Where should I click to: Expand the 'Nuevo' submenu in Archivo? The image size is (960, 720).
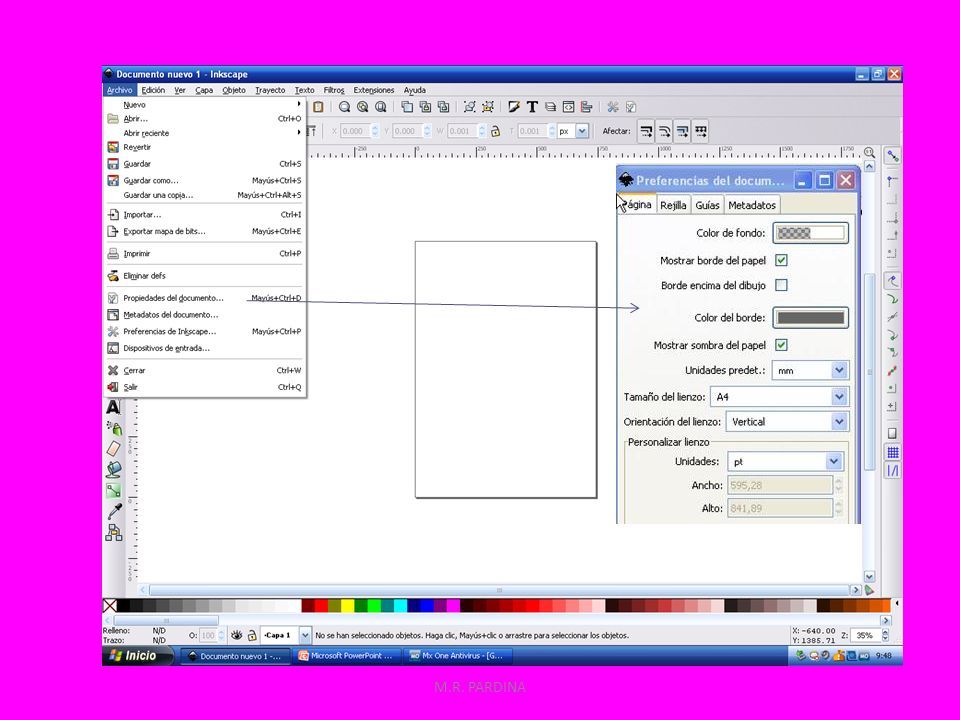tap(206, 105)
